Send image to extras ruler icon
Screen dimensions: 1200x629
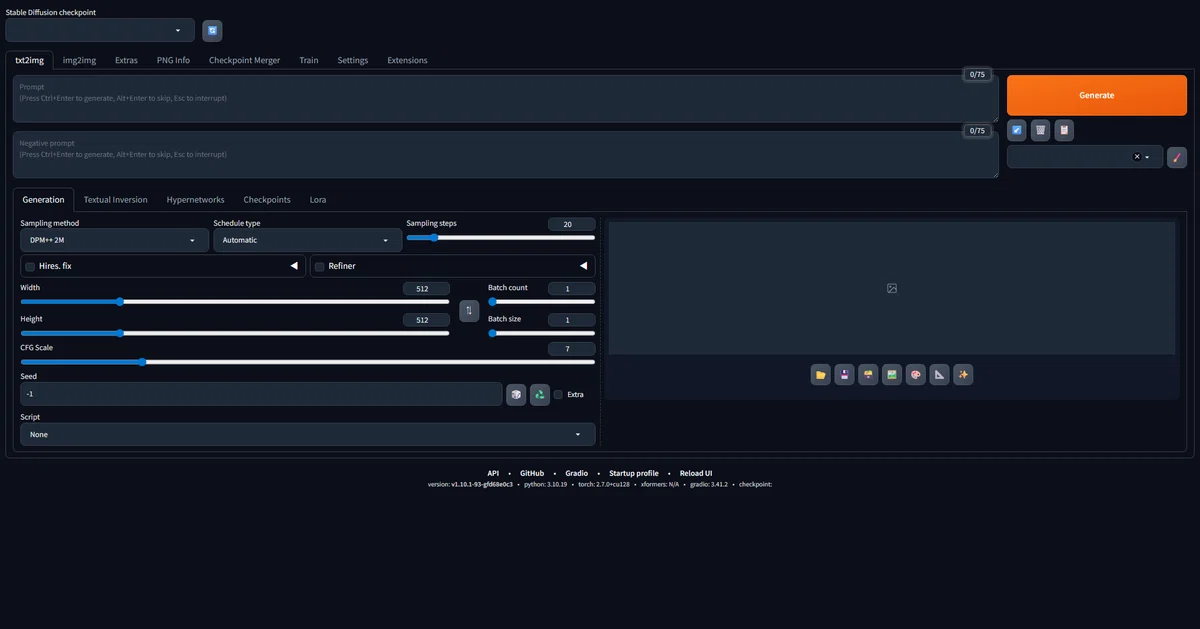[939, 375]
